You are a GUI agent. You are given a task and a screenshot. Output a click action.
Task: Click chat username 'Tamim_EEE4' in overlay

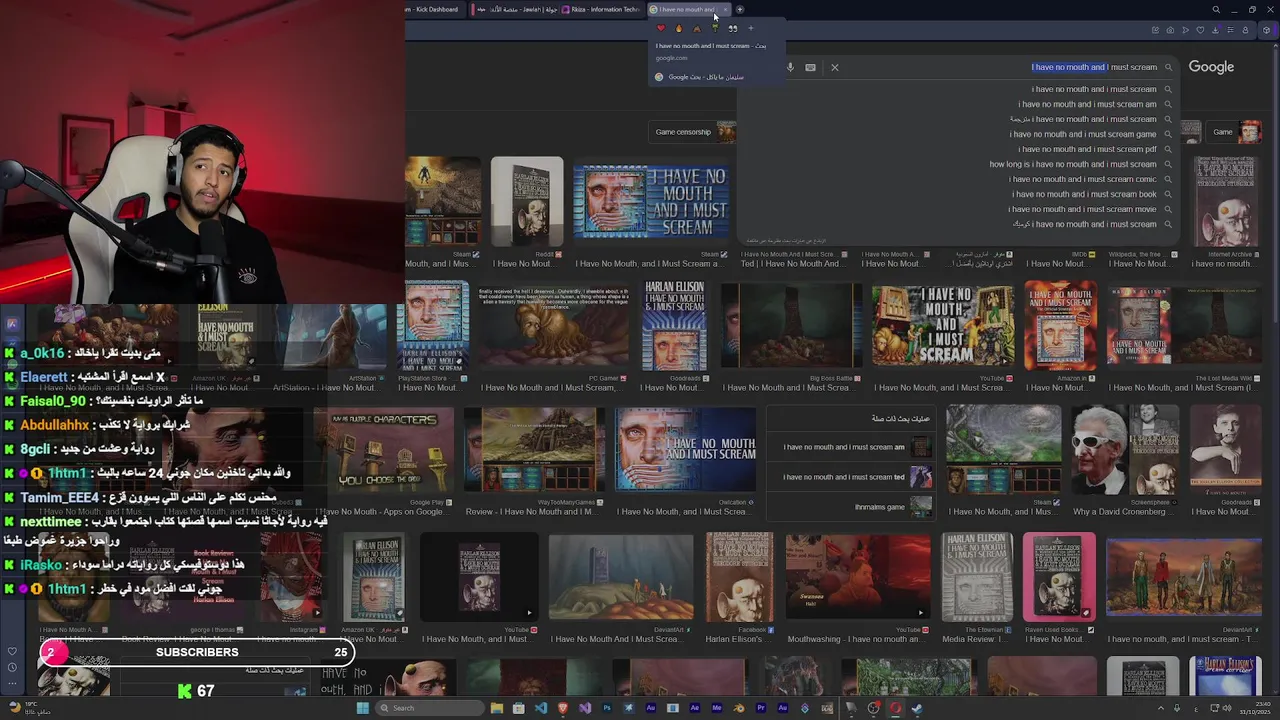point(59,498)
